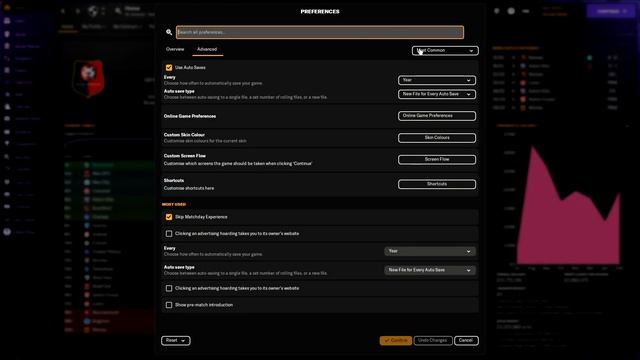Image resolution: width=640 pixels, height=360 pixels.
Task: Switch to the Overview tab
Action: (175, 49)
